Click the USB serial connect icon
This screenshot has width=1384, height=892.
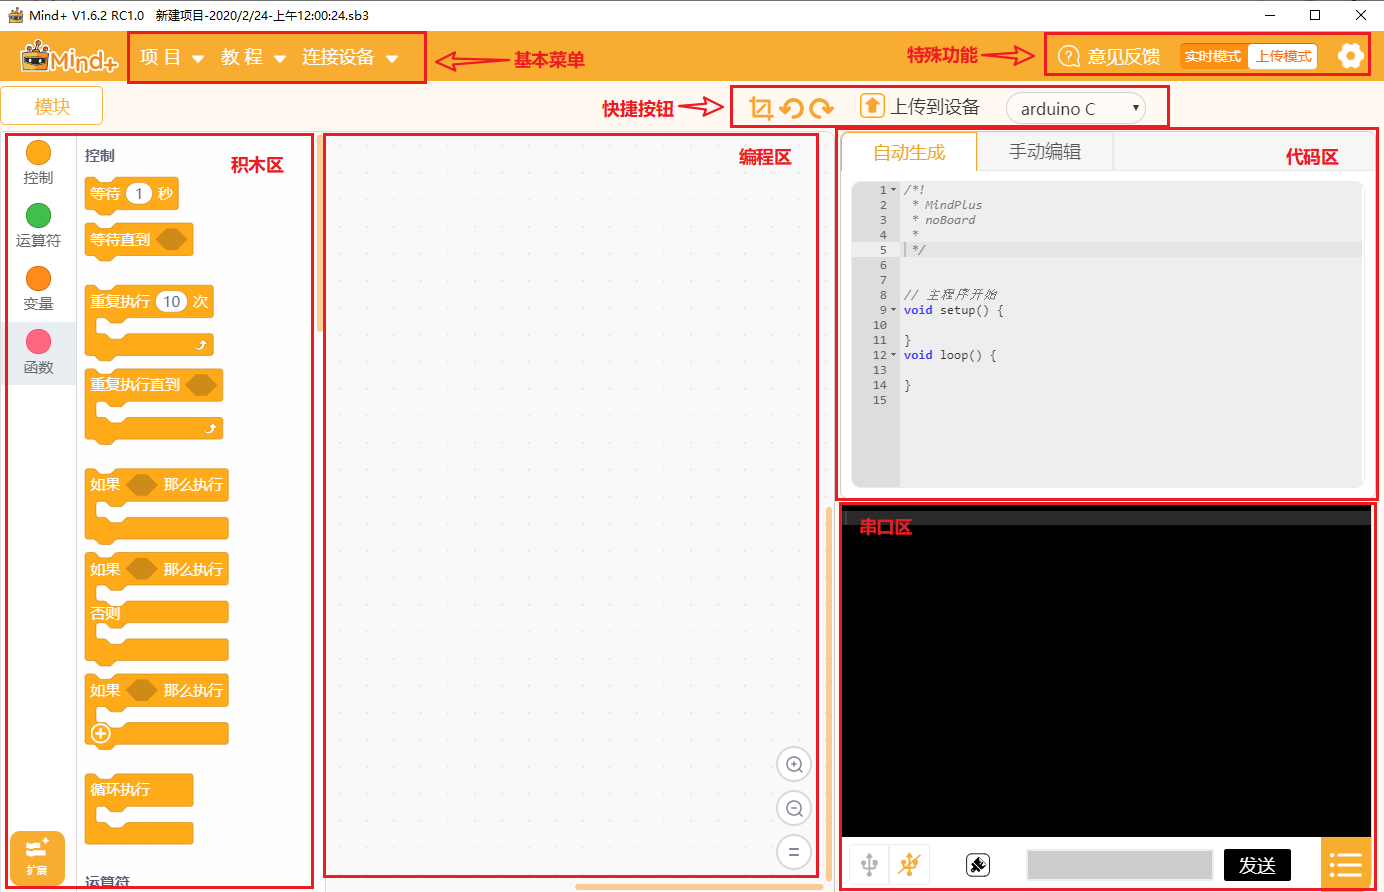tap(869, 864)
